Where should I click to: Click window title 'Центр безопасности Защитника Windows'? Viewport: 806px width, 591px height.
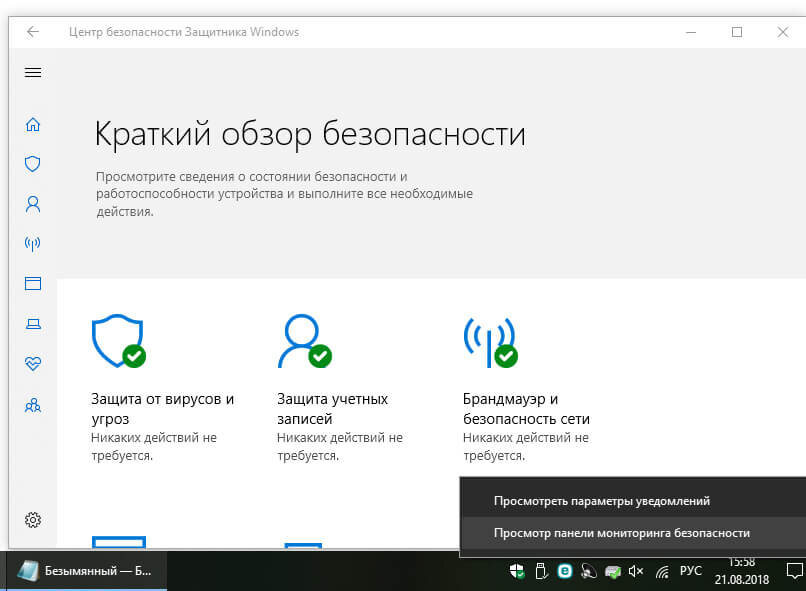tap(184, 32)
